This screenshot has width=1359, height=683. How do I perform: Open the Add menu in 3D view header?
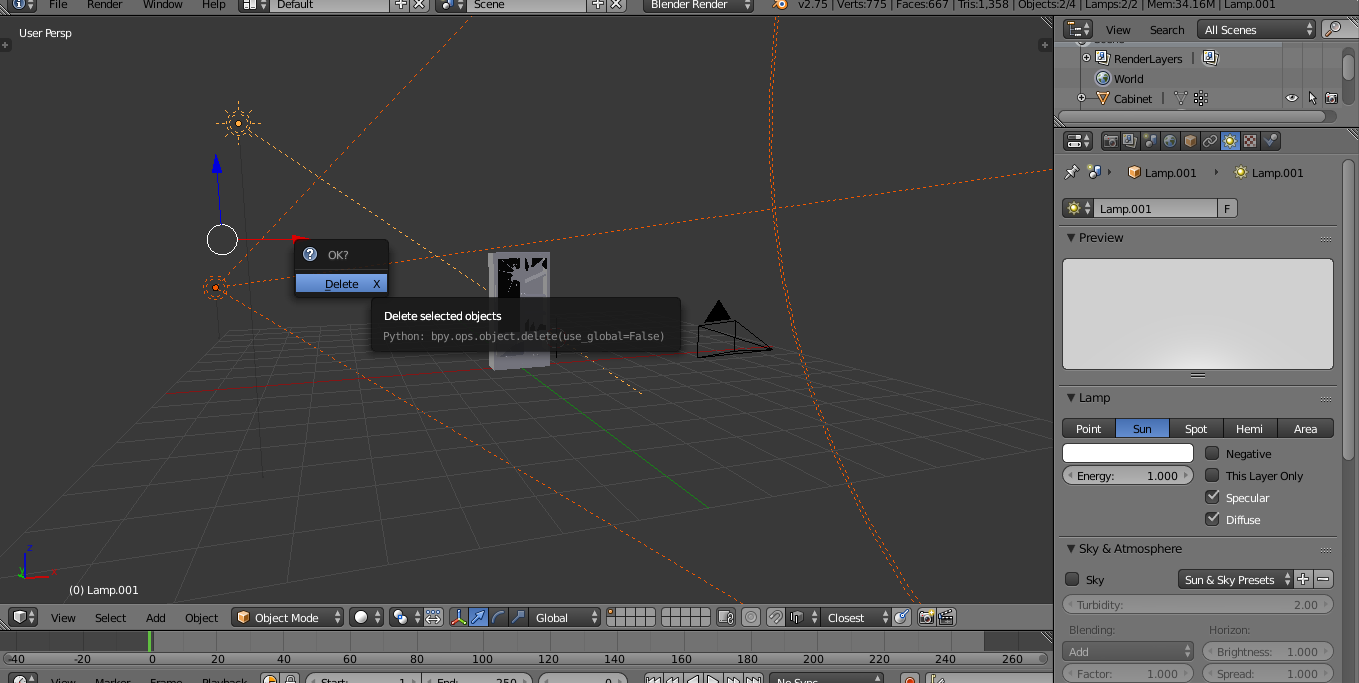tap(156, 617)
